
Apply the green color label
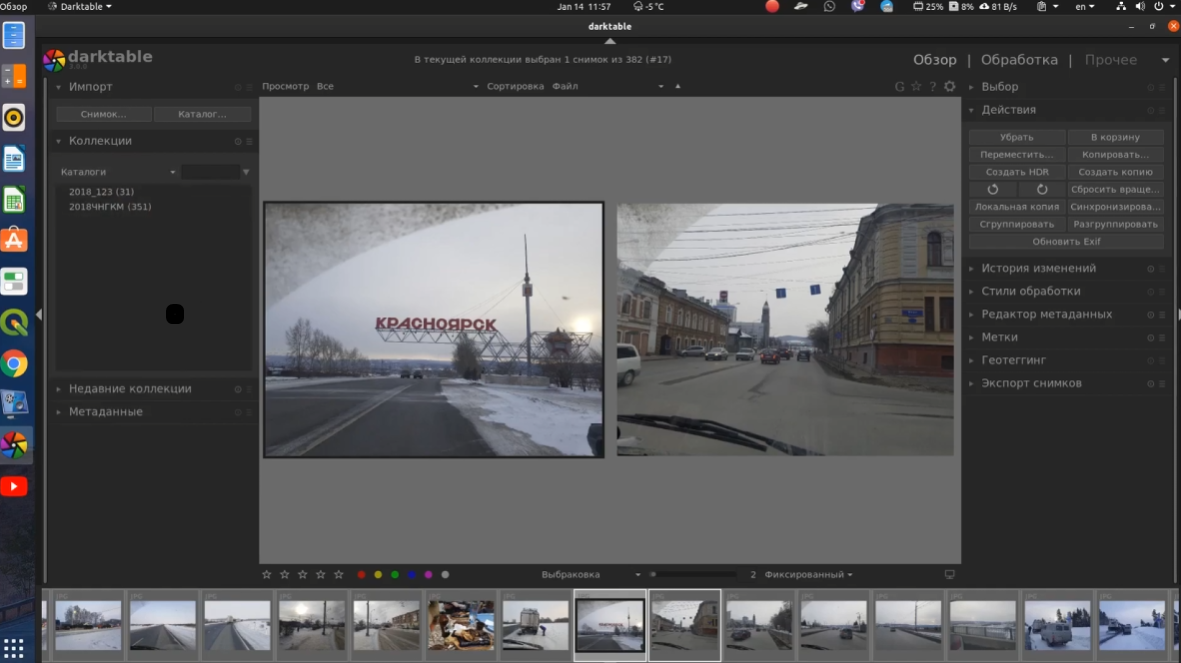[395, 575]
